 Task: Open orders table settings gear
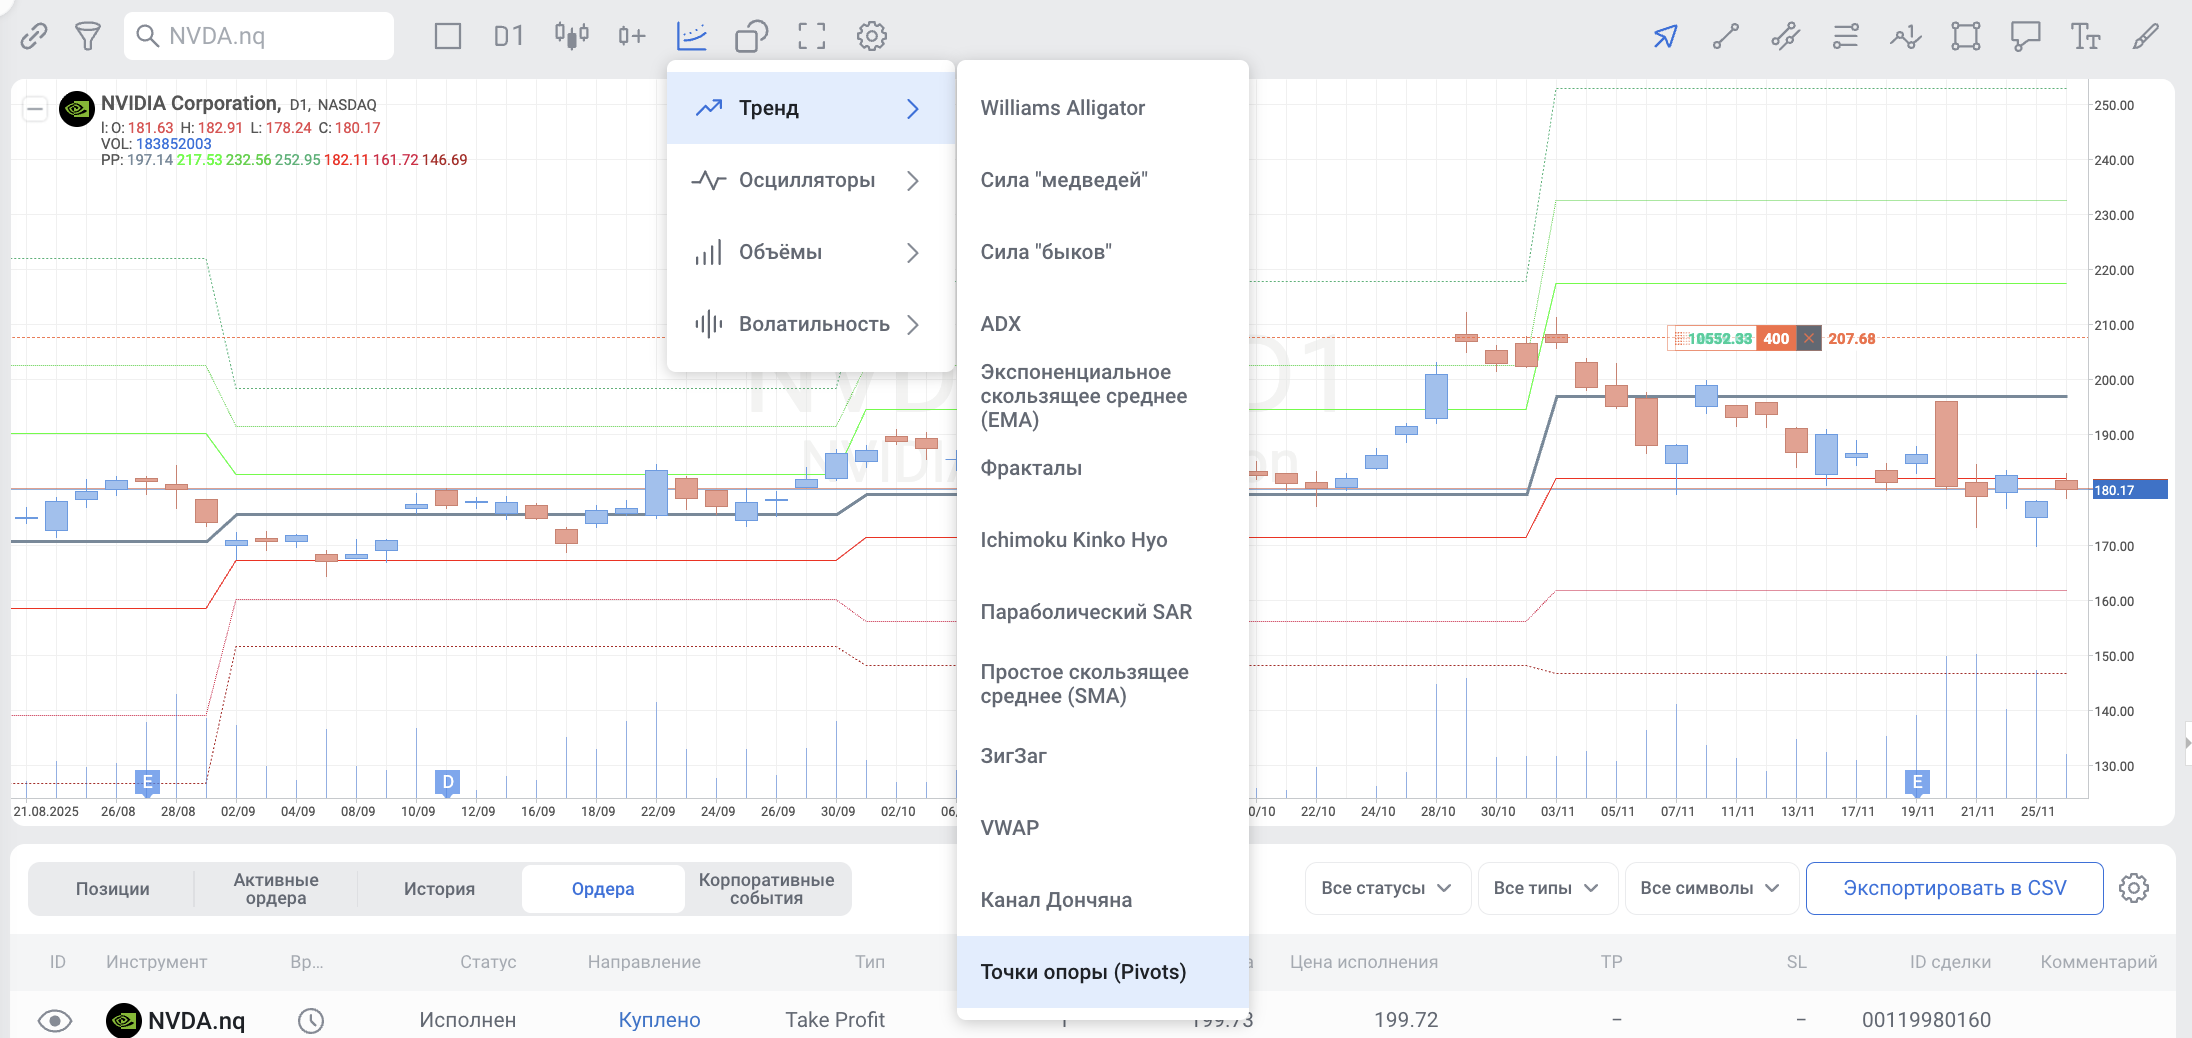point(2134,888)
